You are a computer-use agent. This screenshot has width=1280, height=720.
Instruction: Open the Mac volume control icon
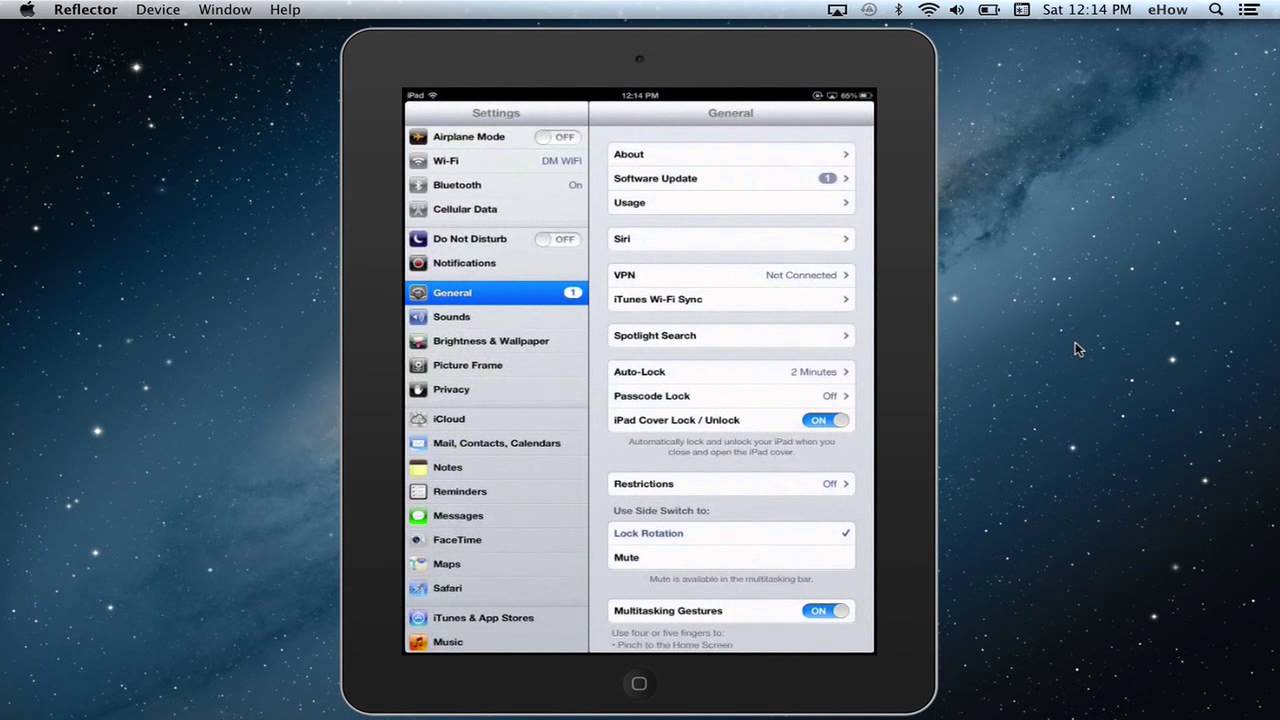tap(957, 10)
